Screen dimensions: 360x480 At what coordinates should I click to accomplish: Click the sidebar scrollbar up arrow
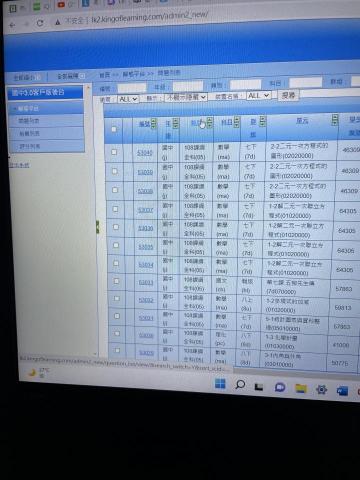[x=89, y=88]
